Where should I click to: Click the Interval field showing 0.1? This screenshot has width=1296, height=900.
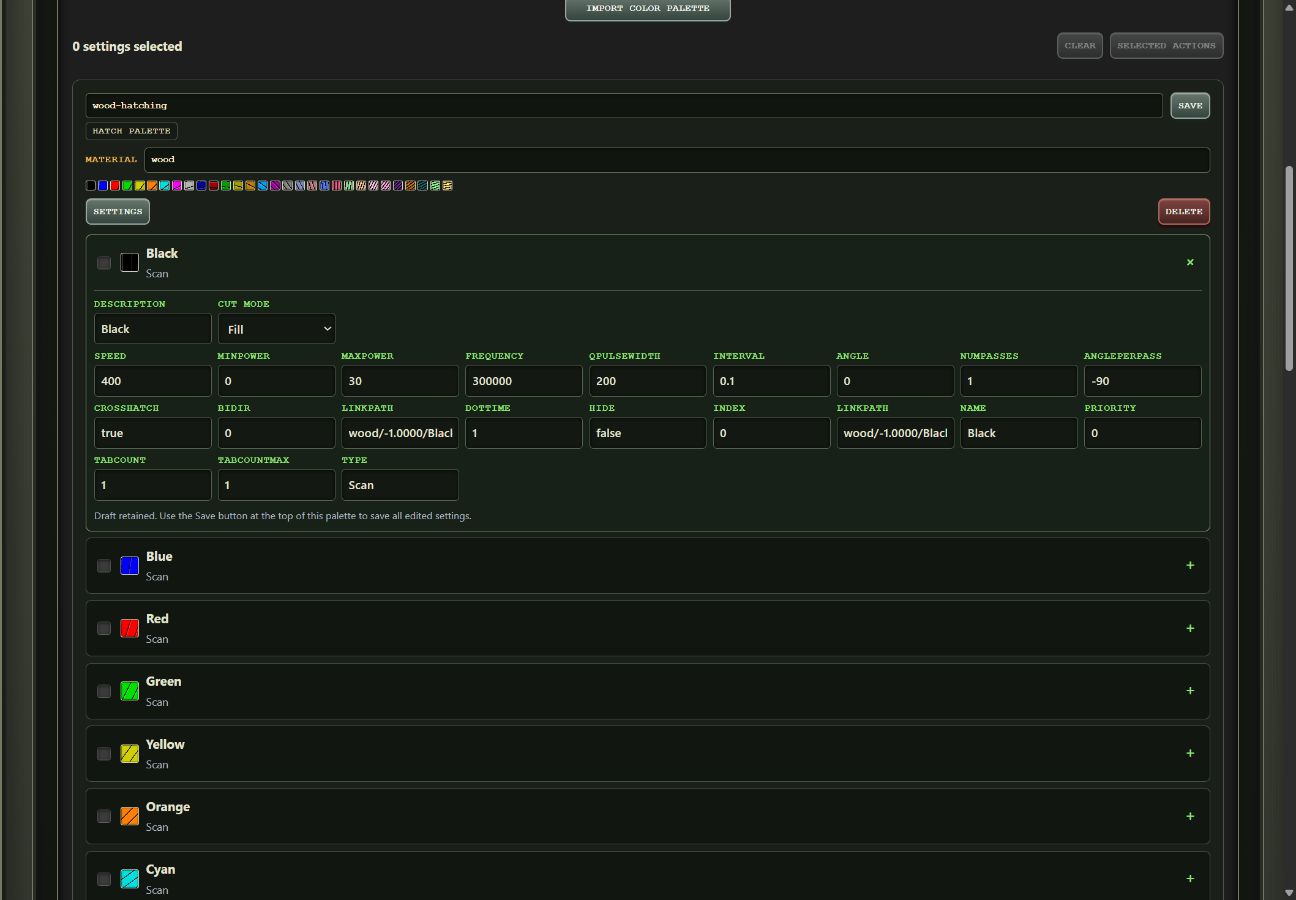click(772, 381)
